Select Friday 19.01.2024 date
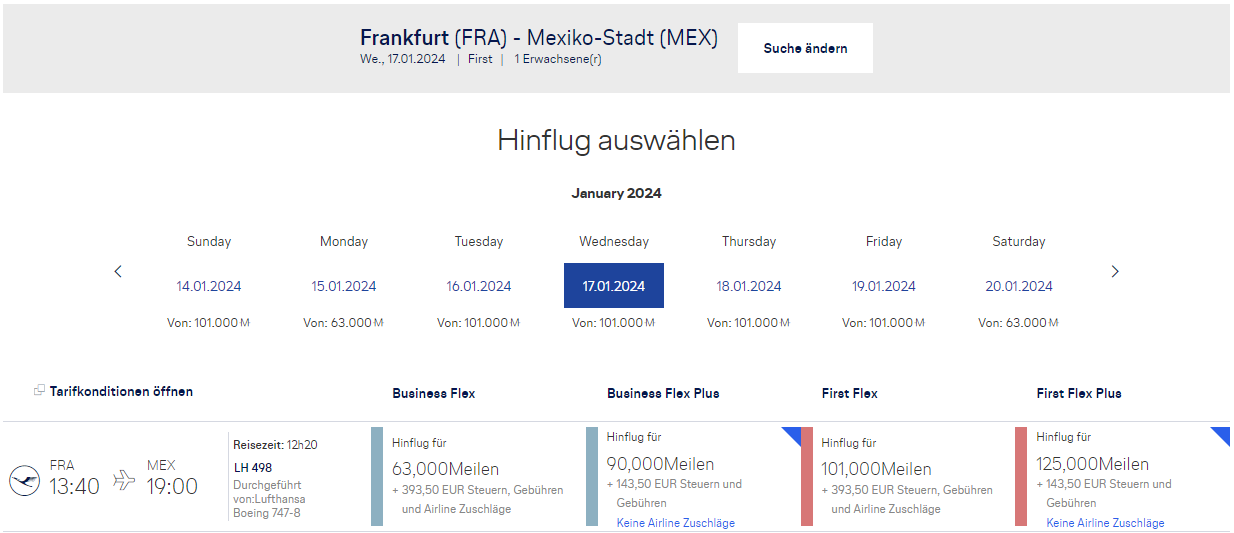Screen dimensions: 1234x533 point(884,286)
